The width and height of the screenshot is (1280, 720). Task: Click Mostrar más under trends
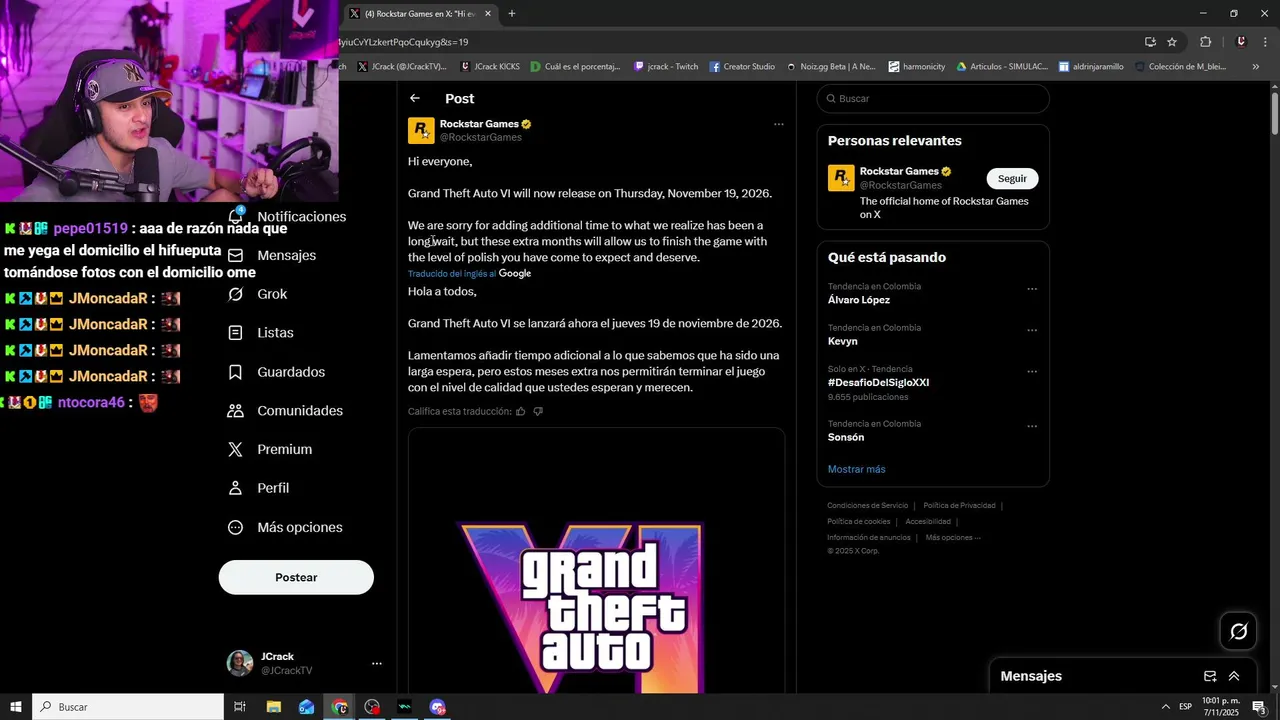[x=856, y=469]
